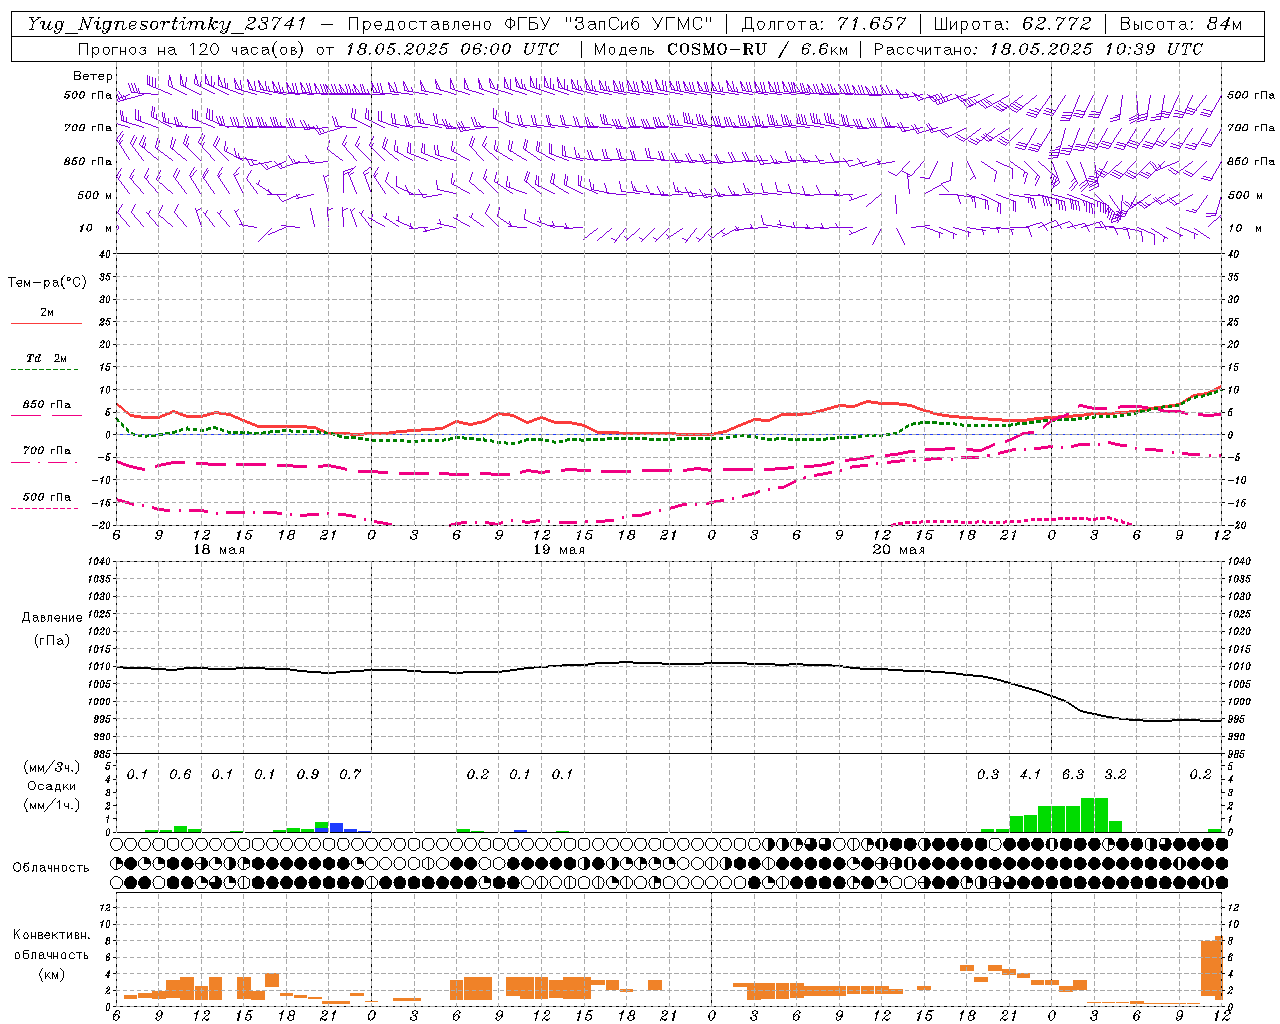This screenshot has width=1280, height=1024.
Task: Click the Ветер section label
Action: point(92,76)
